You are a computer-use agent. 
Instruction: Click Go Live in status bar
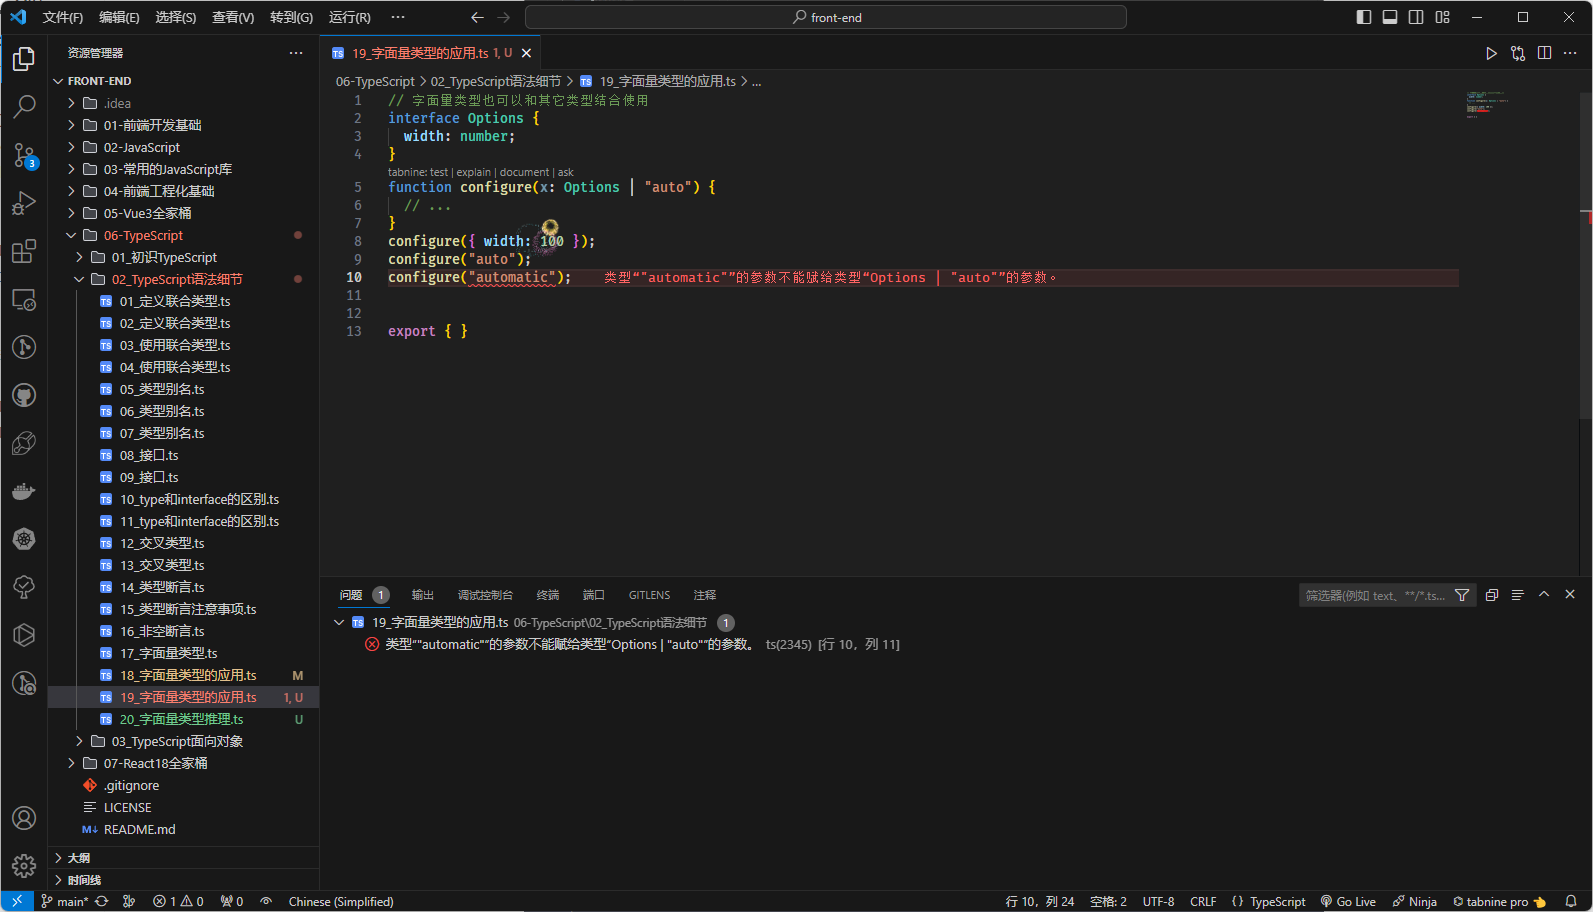(x=1348, y=902)
